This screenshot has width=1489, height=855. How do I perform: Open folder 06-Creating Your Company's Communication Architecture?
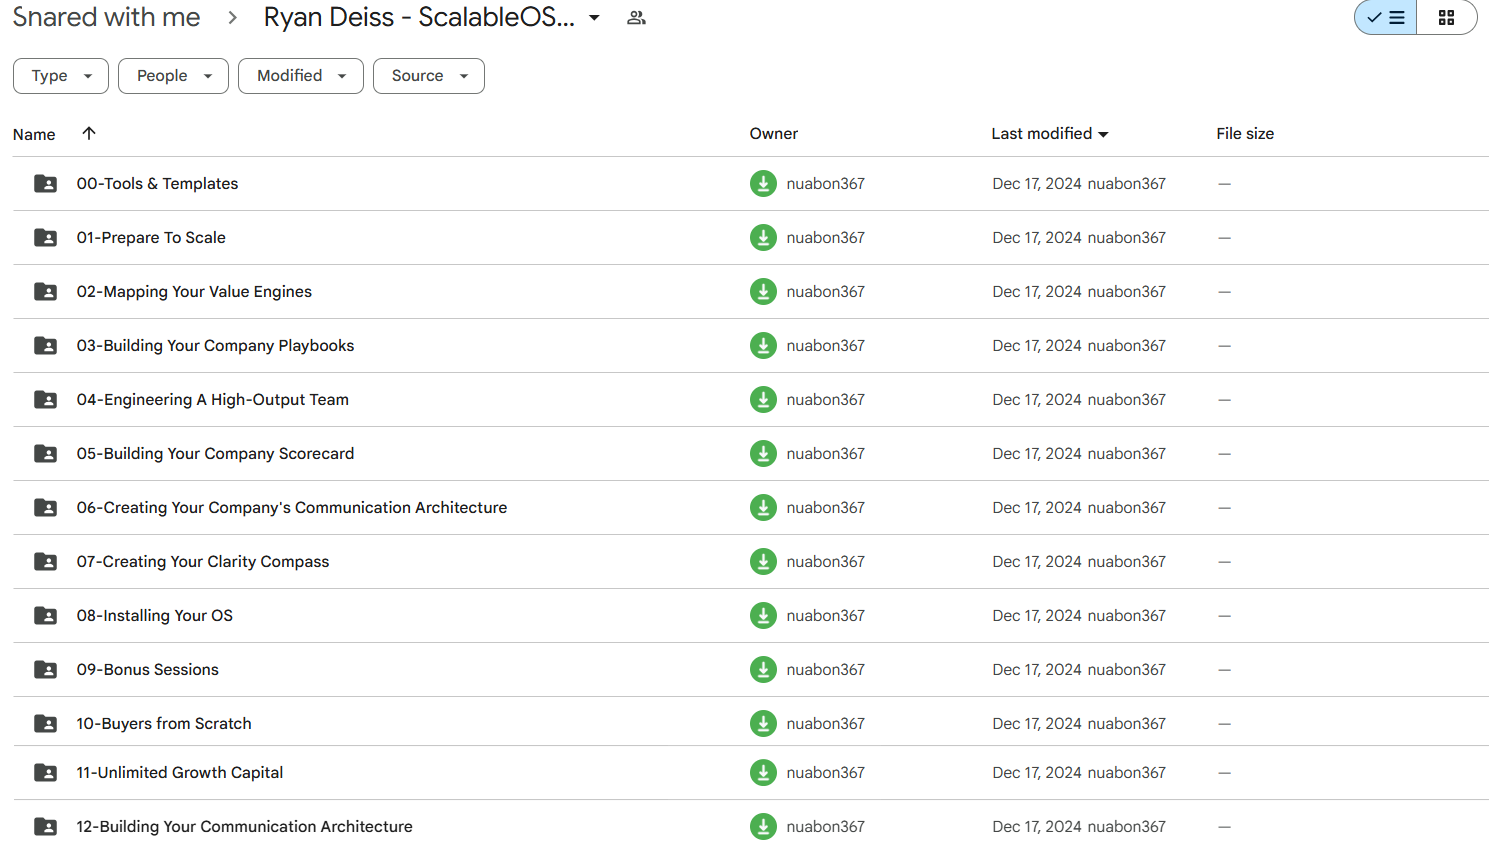[292, 508]
